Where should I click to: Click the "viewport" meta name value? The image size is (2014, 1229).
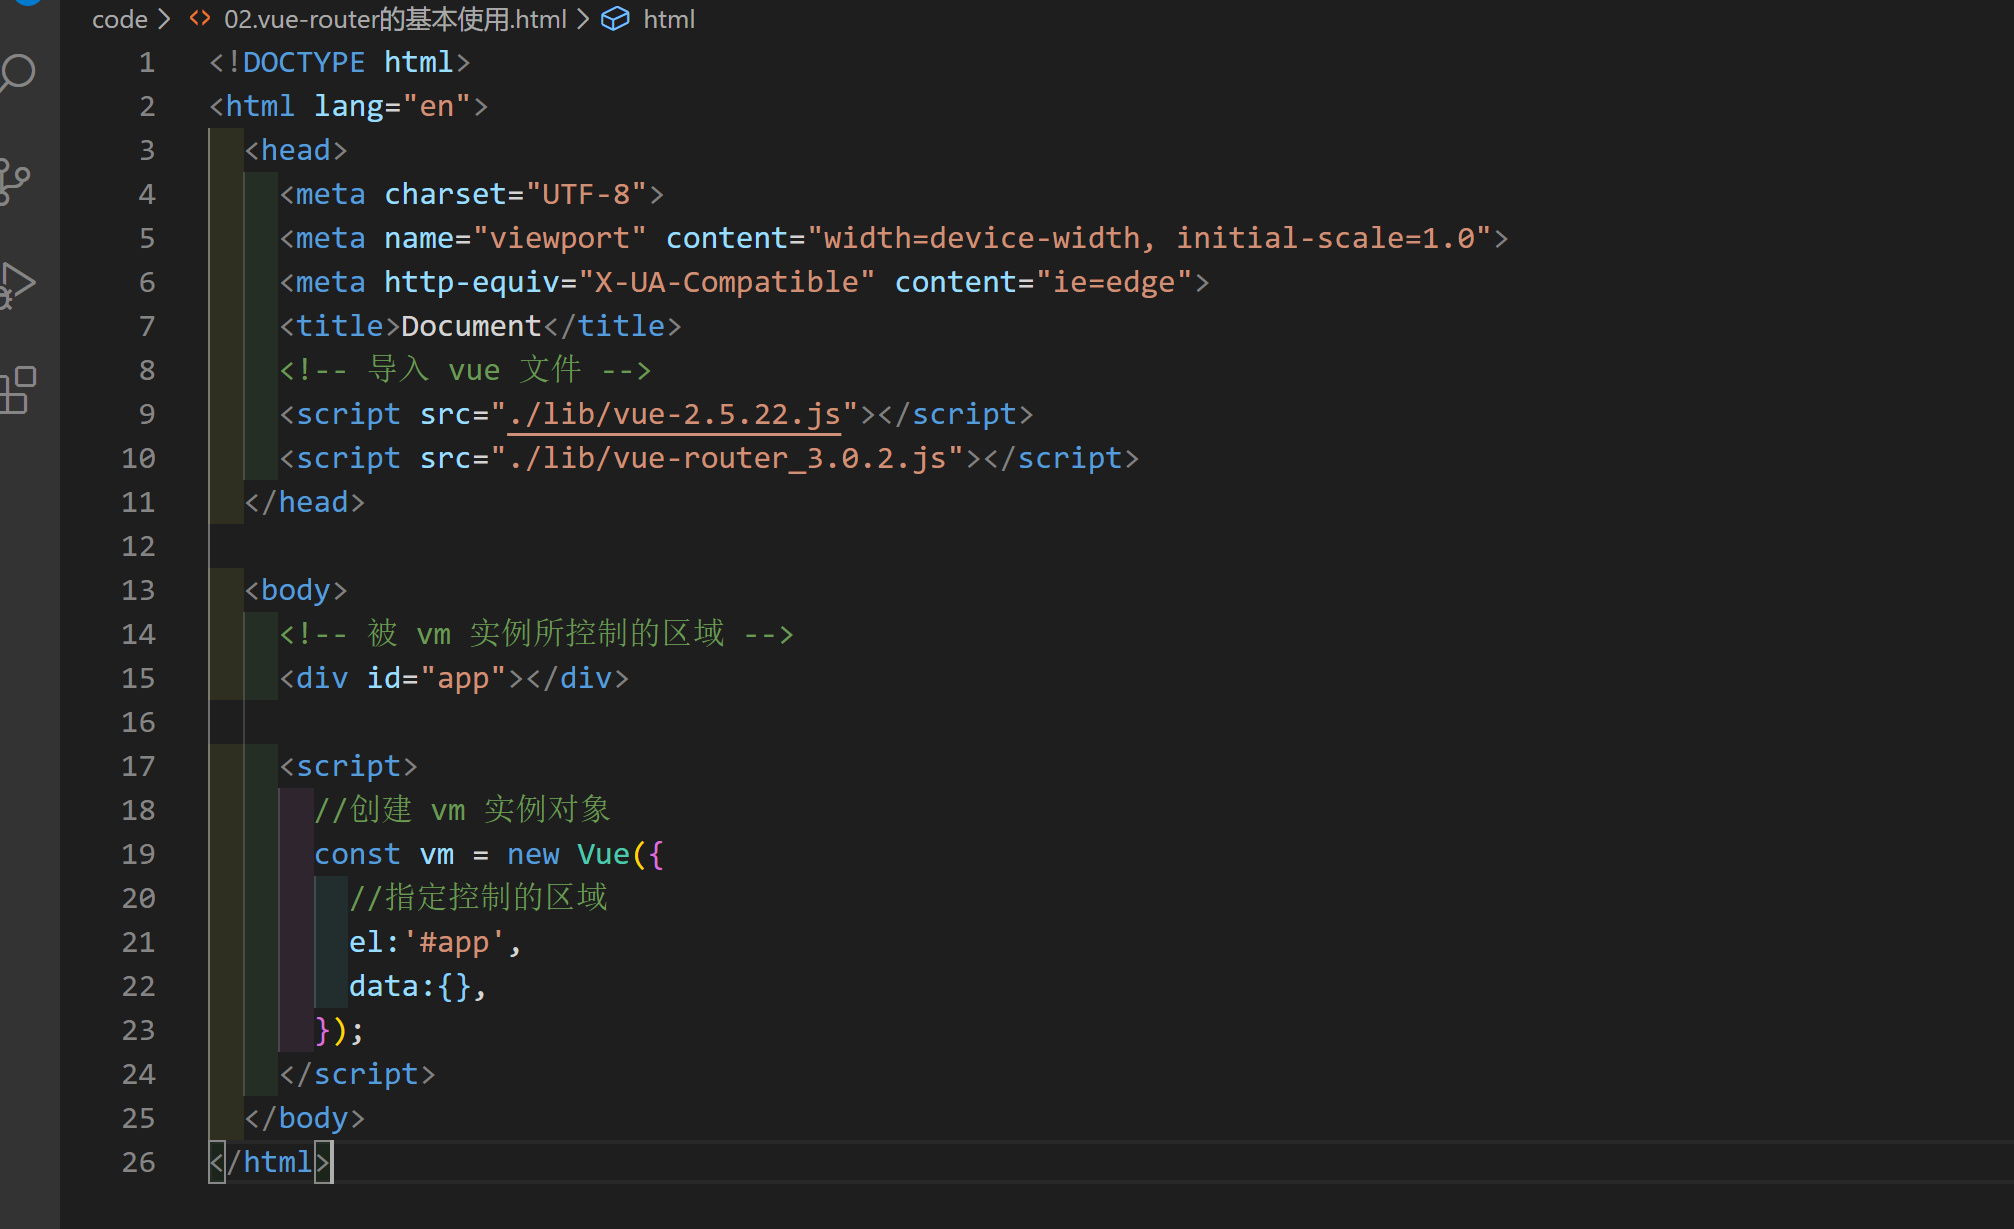pos(560,238)
